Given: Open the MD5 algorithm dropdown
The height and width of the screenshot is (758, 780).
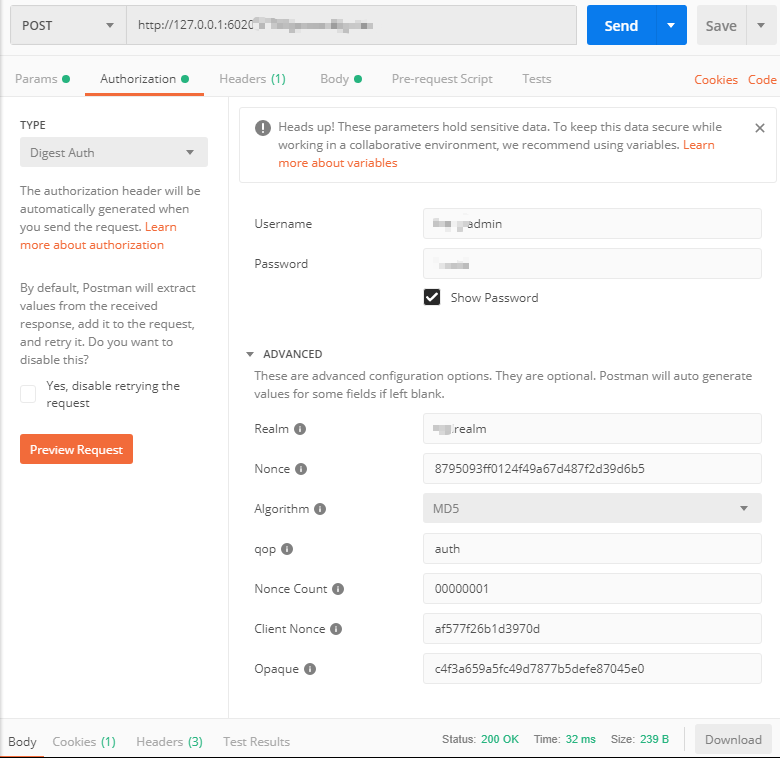Looking at the screenshot, I should (x=592, y=508).
